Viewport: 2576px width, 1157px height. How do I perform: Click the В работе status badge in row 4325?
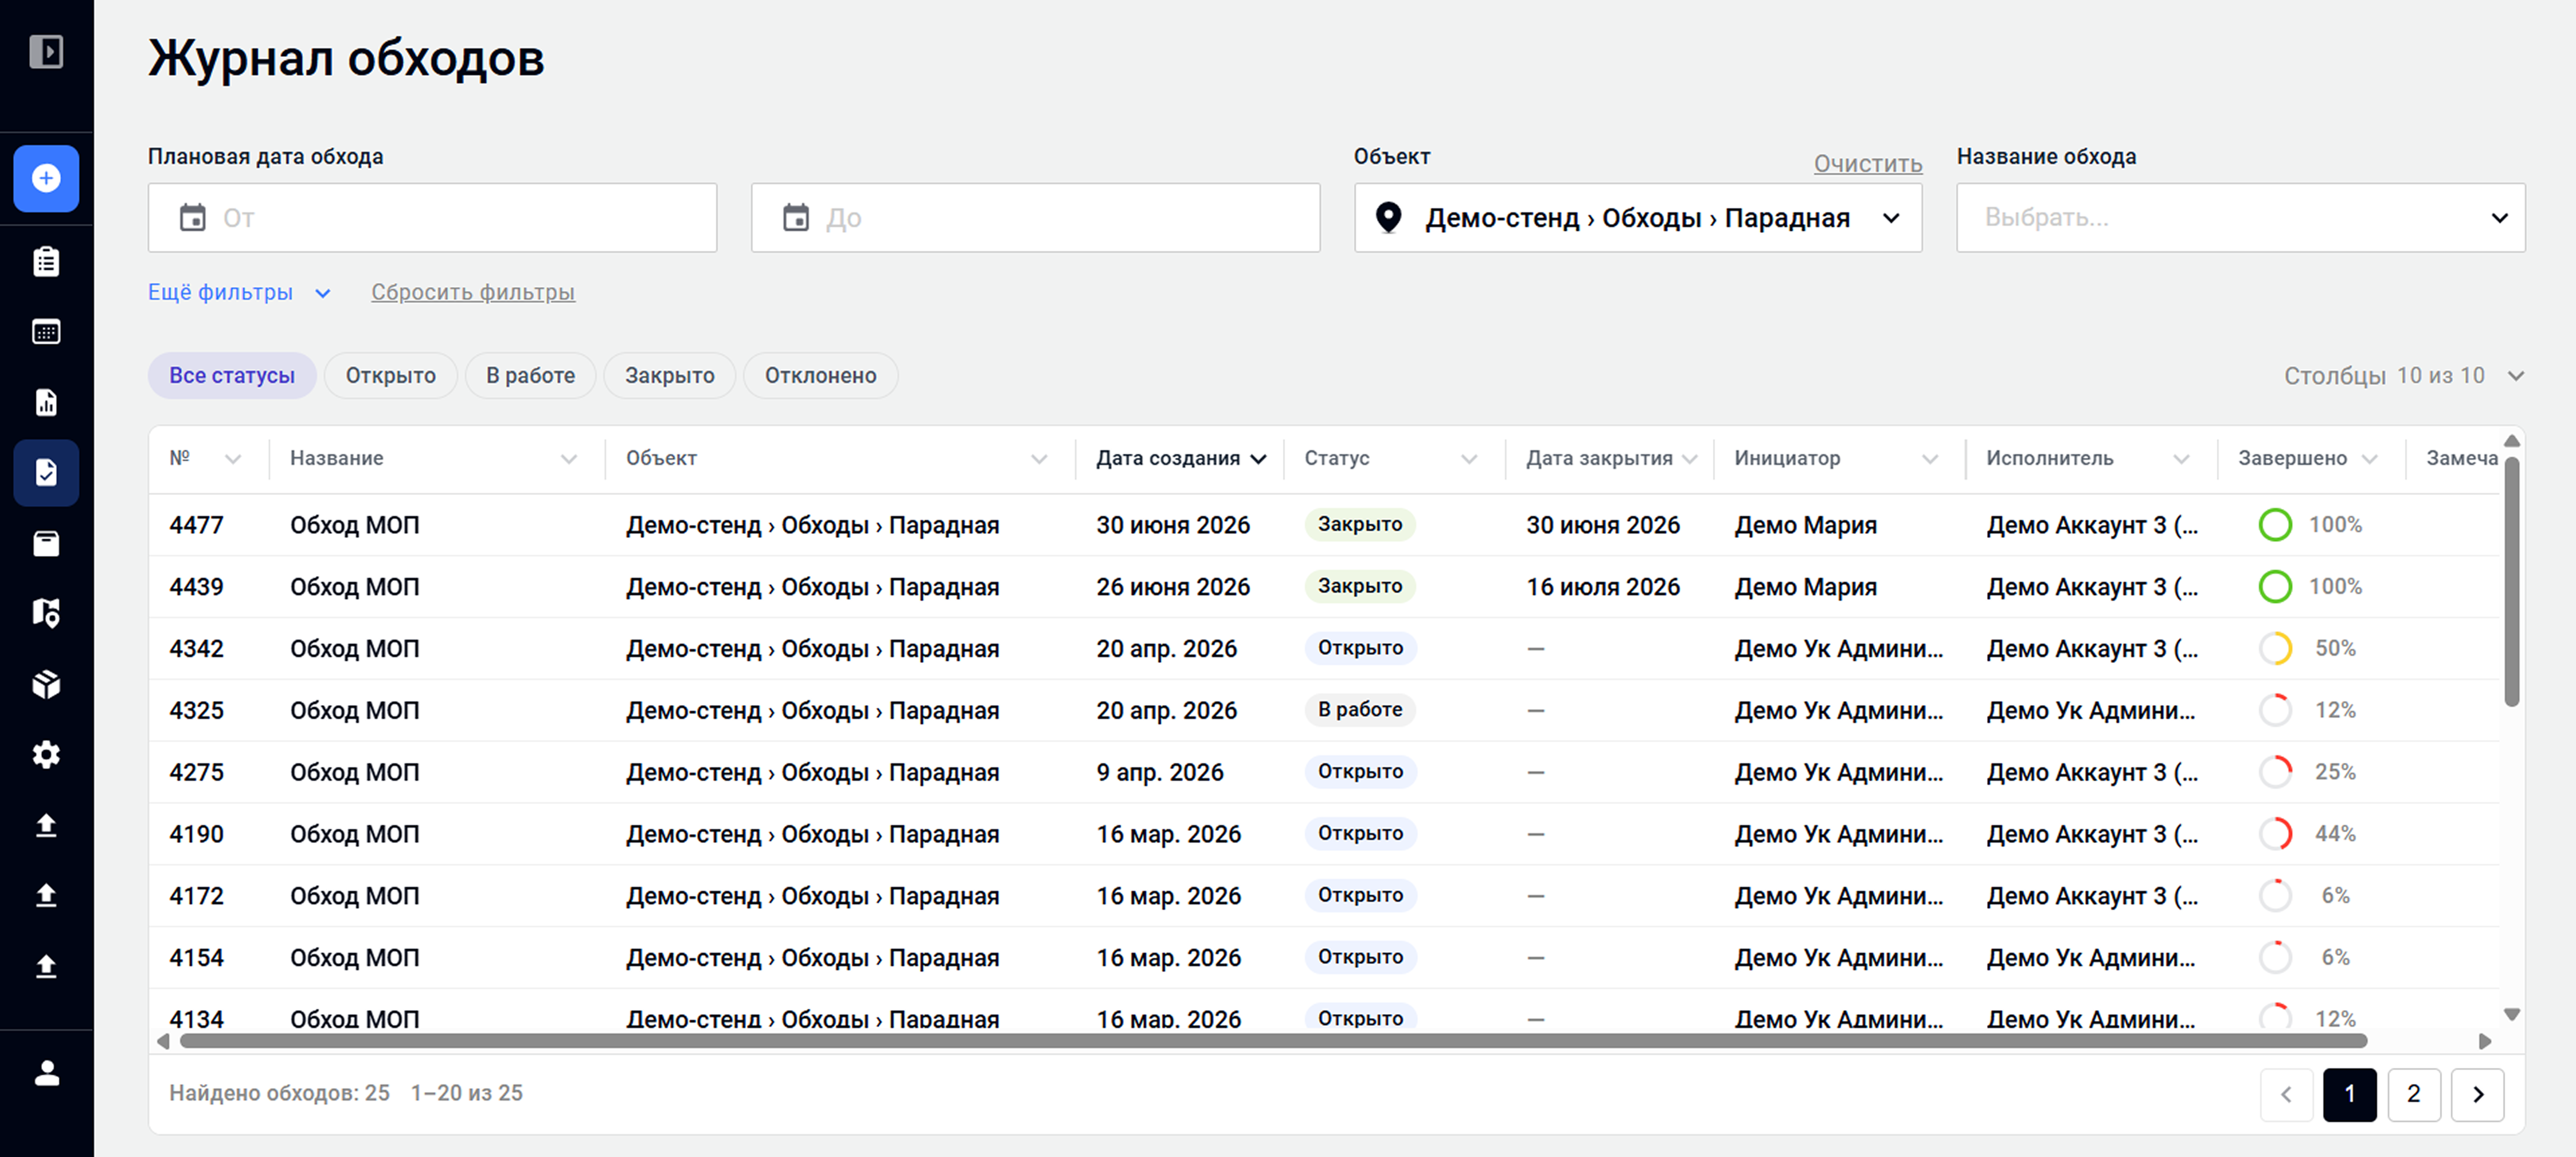[1360, 710]
